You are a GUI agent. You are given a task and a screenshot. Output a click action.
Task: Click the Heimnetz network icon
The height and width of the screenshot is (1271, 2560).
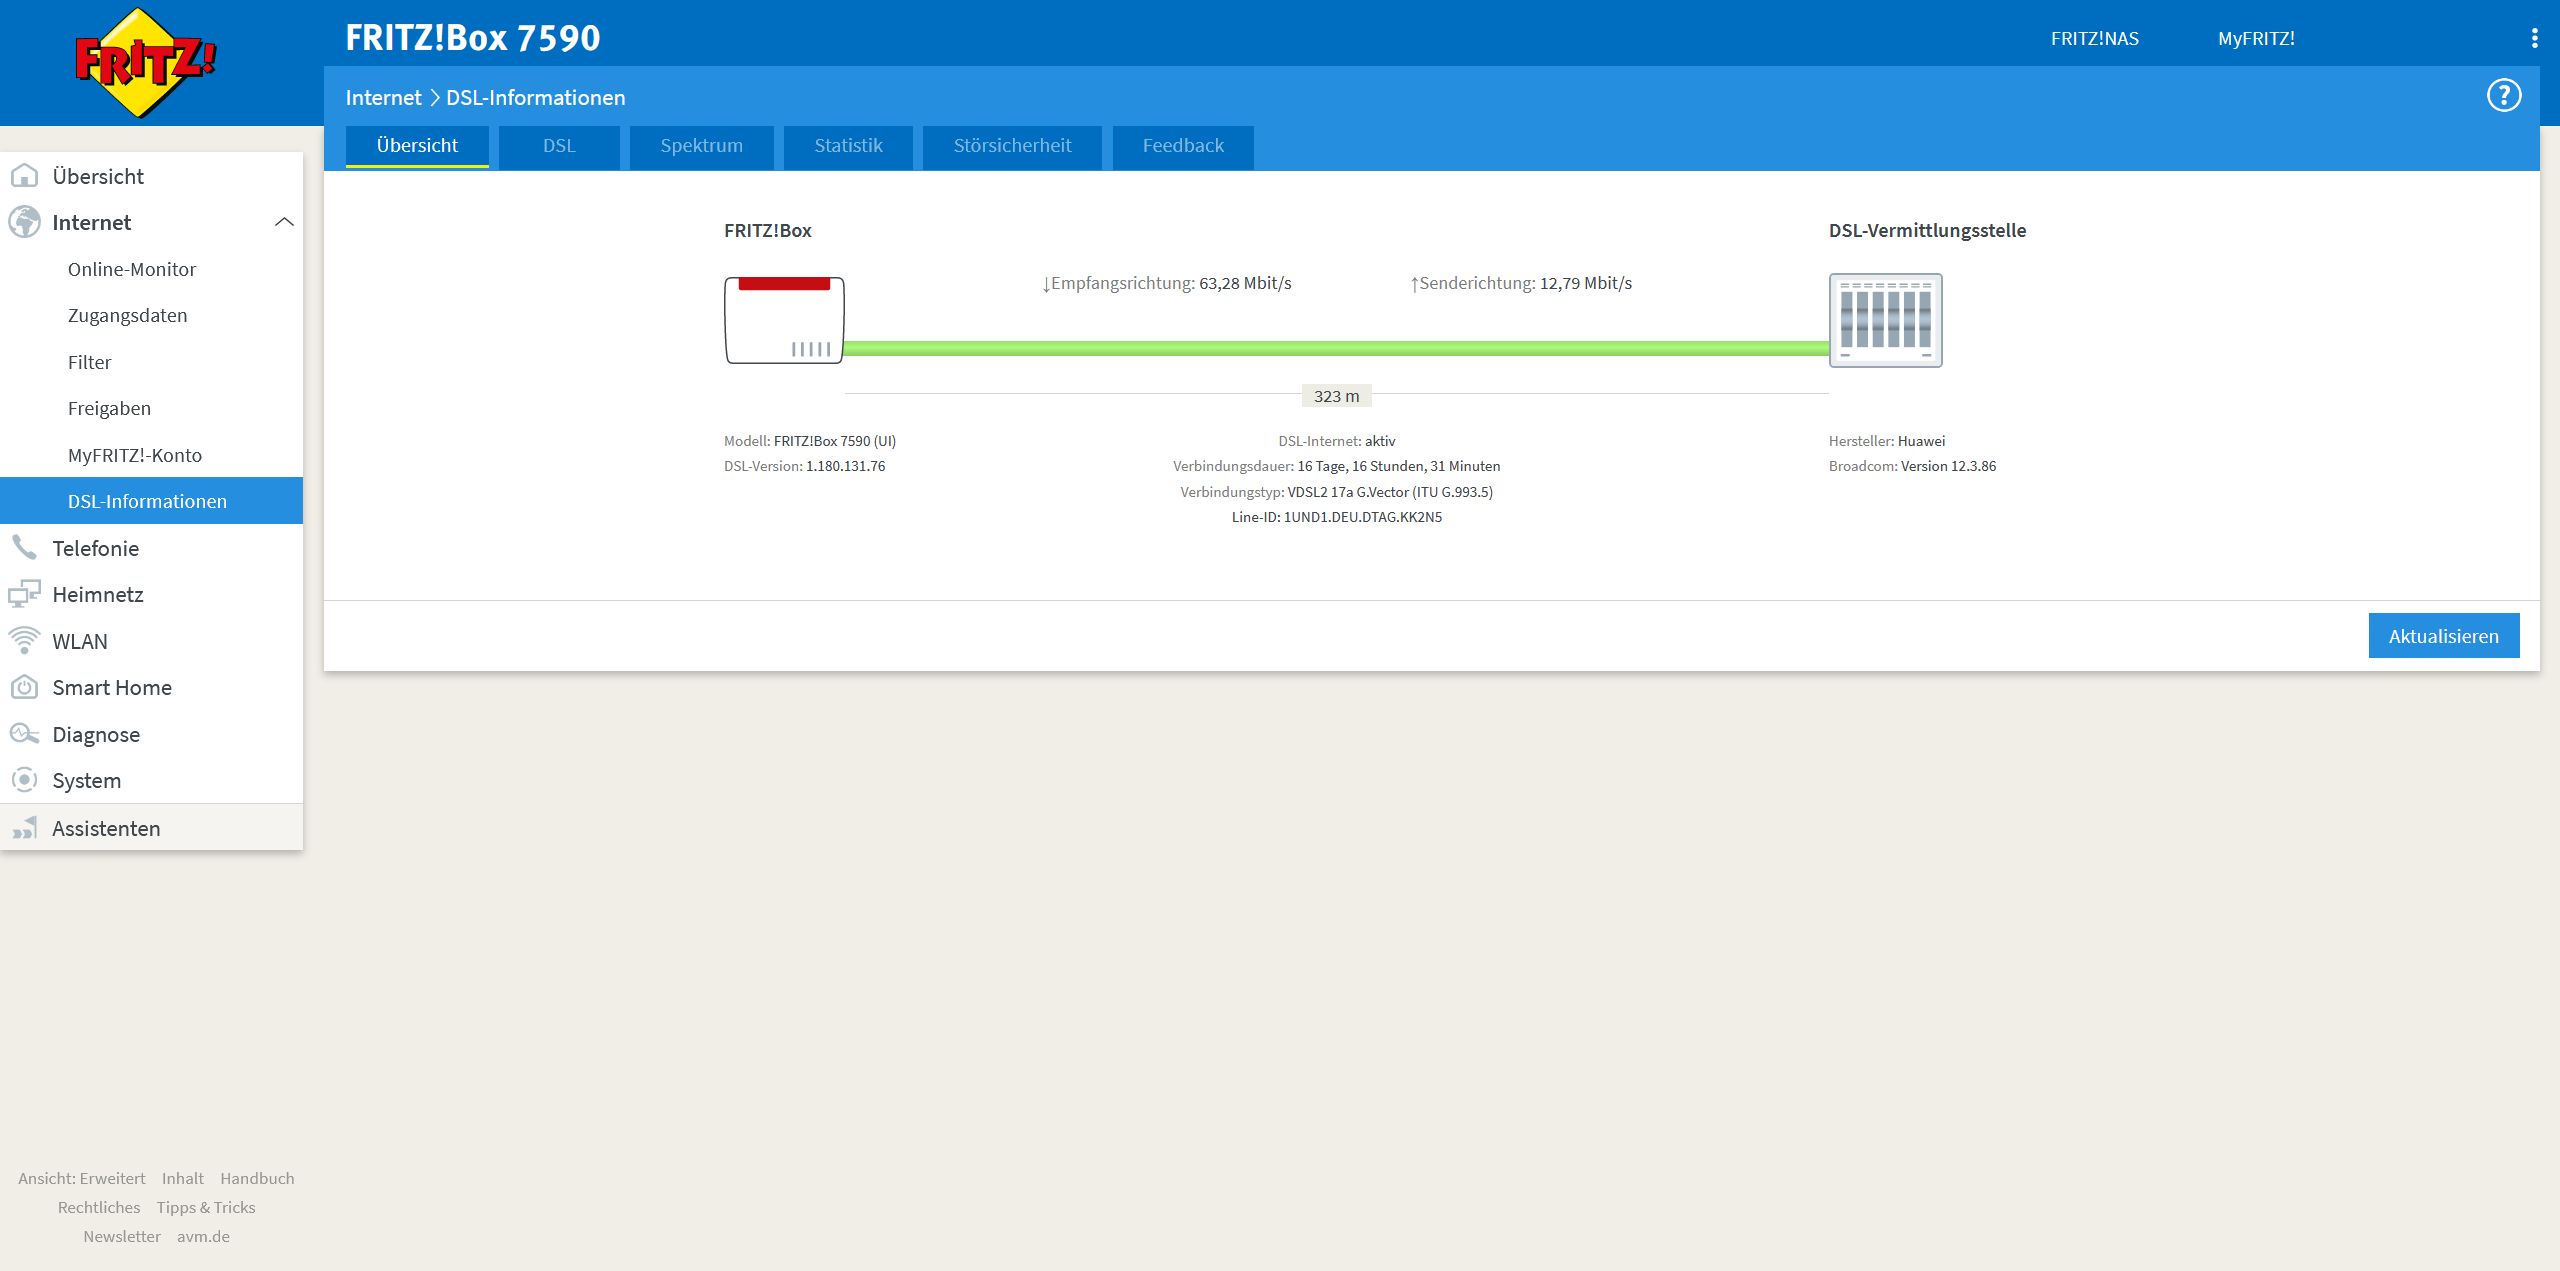pos(24,594)
